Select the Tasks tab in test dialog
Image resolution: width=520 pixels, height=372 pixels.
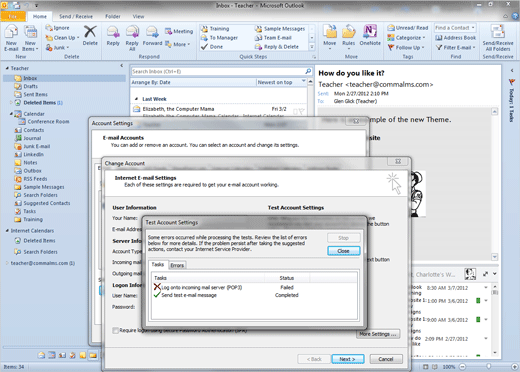(x=158, y=264)
